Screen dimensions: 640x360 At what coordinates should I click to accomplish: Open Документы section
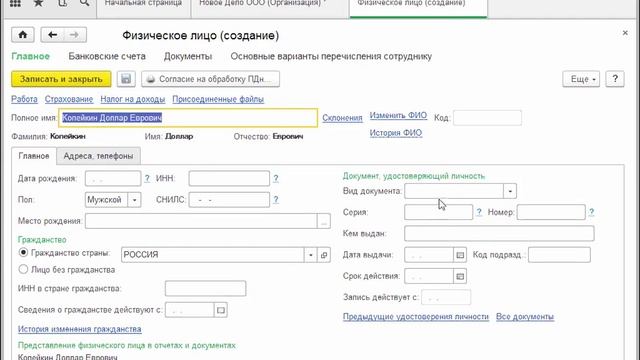click(x=188, y=56)
